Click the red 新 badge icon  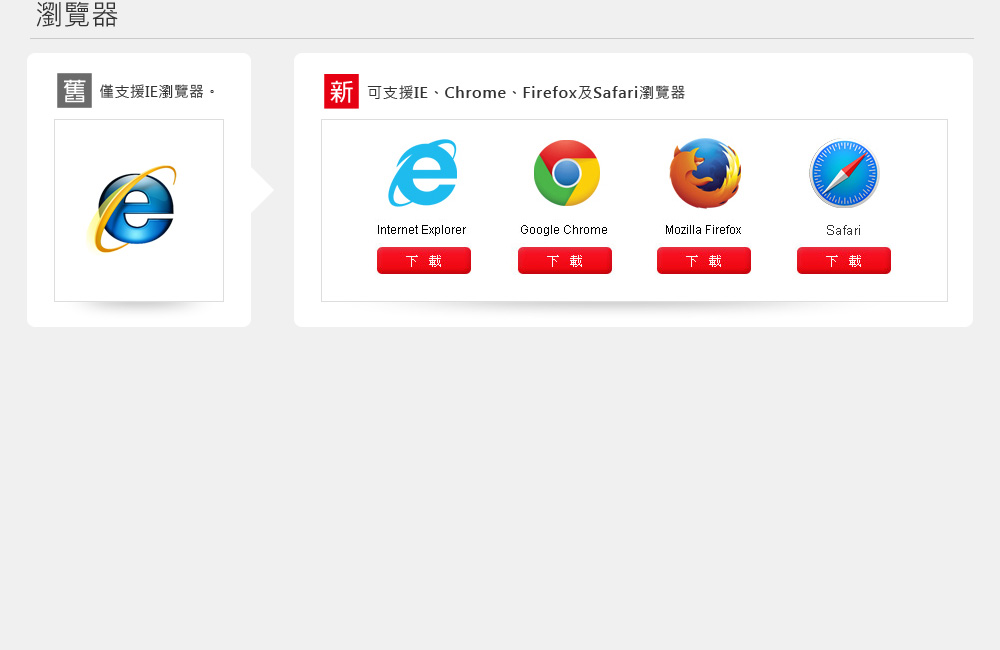tap(341, 91)
